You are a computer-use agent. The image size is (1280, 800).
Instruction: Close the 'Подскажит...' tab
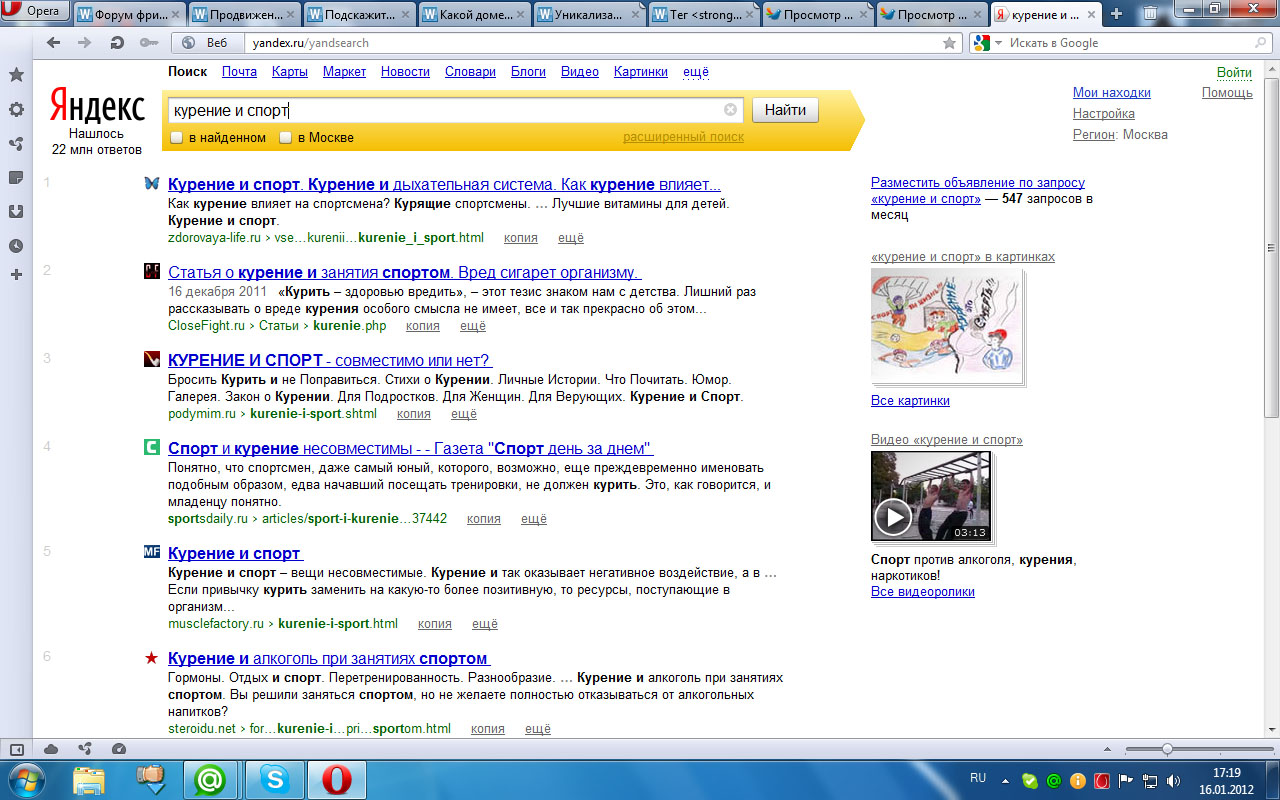405,14
